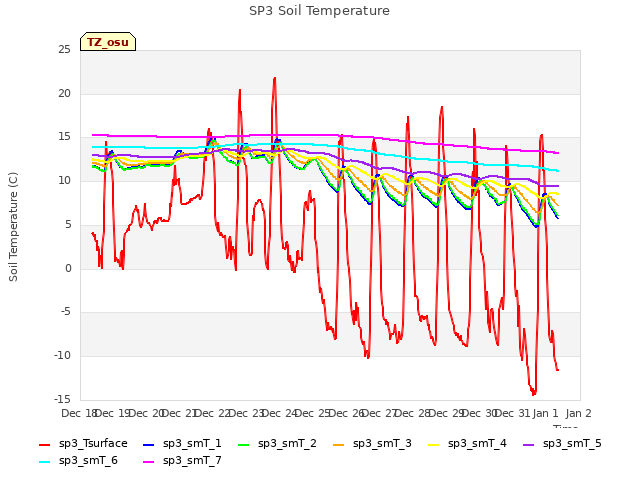Click the orange sp3_smT_3 legend swatch
This screenshot has width=640, height=480.
point(338,444)
